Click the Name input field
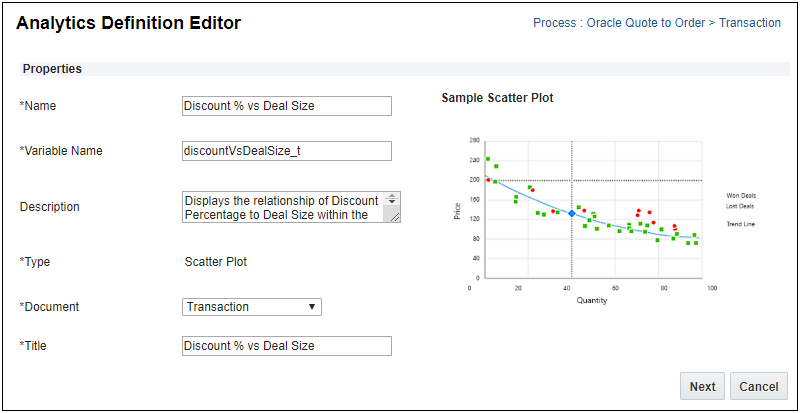800x413 pixels. [x=287, y=106]
